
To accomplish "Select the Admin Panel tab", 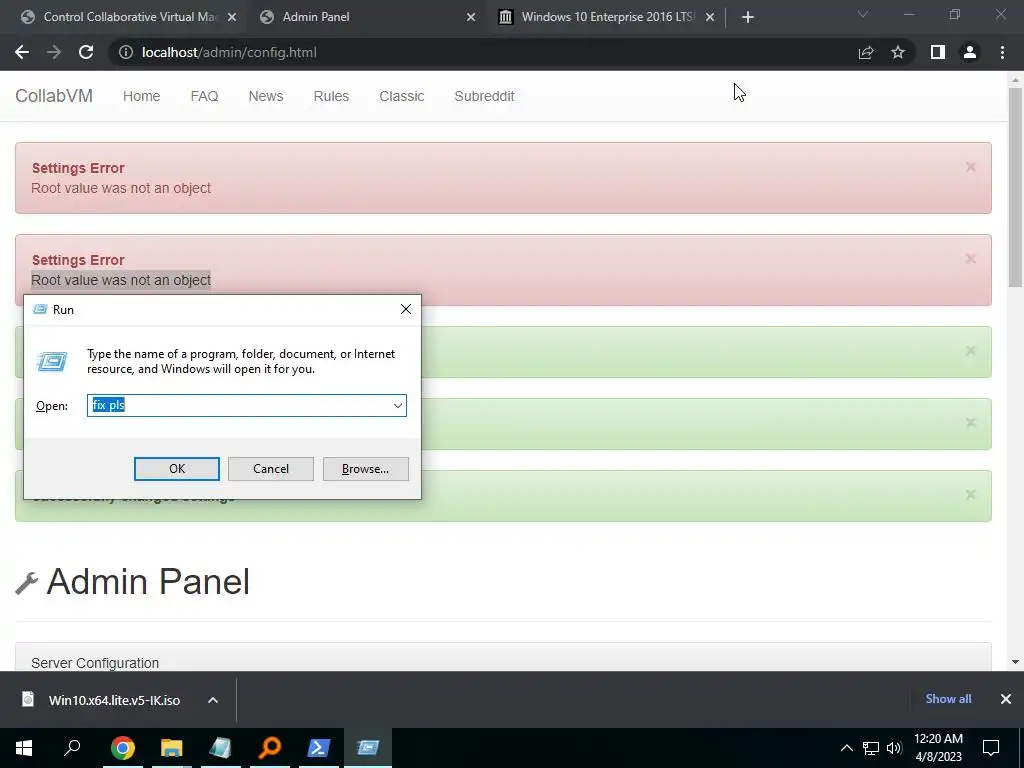I will pos(367,17).
